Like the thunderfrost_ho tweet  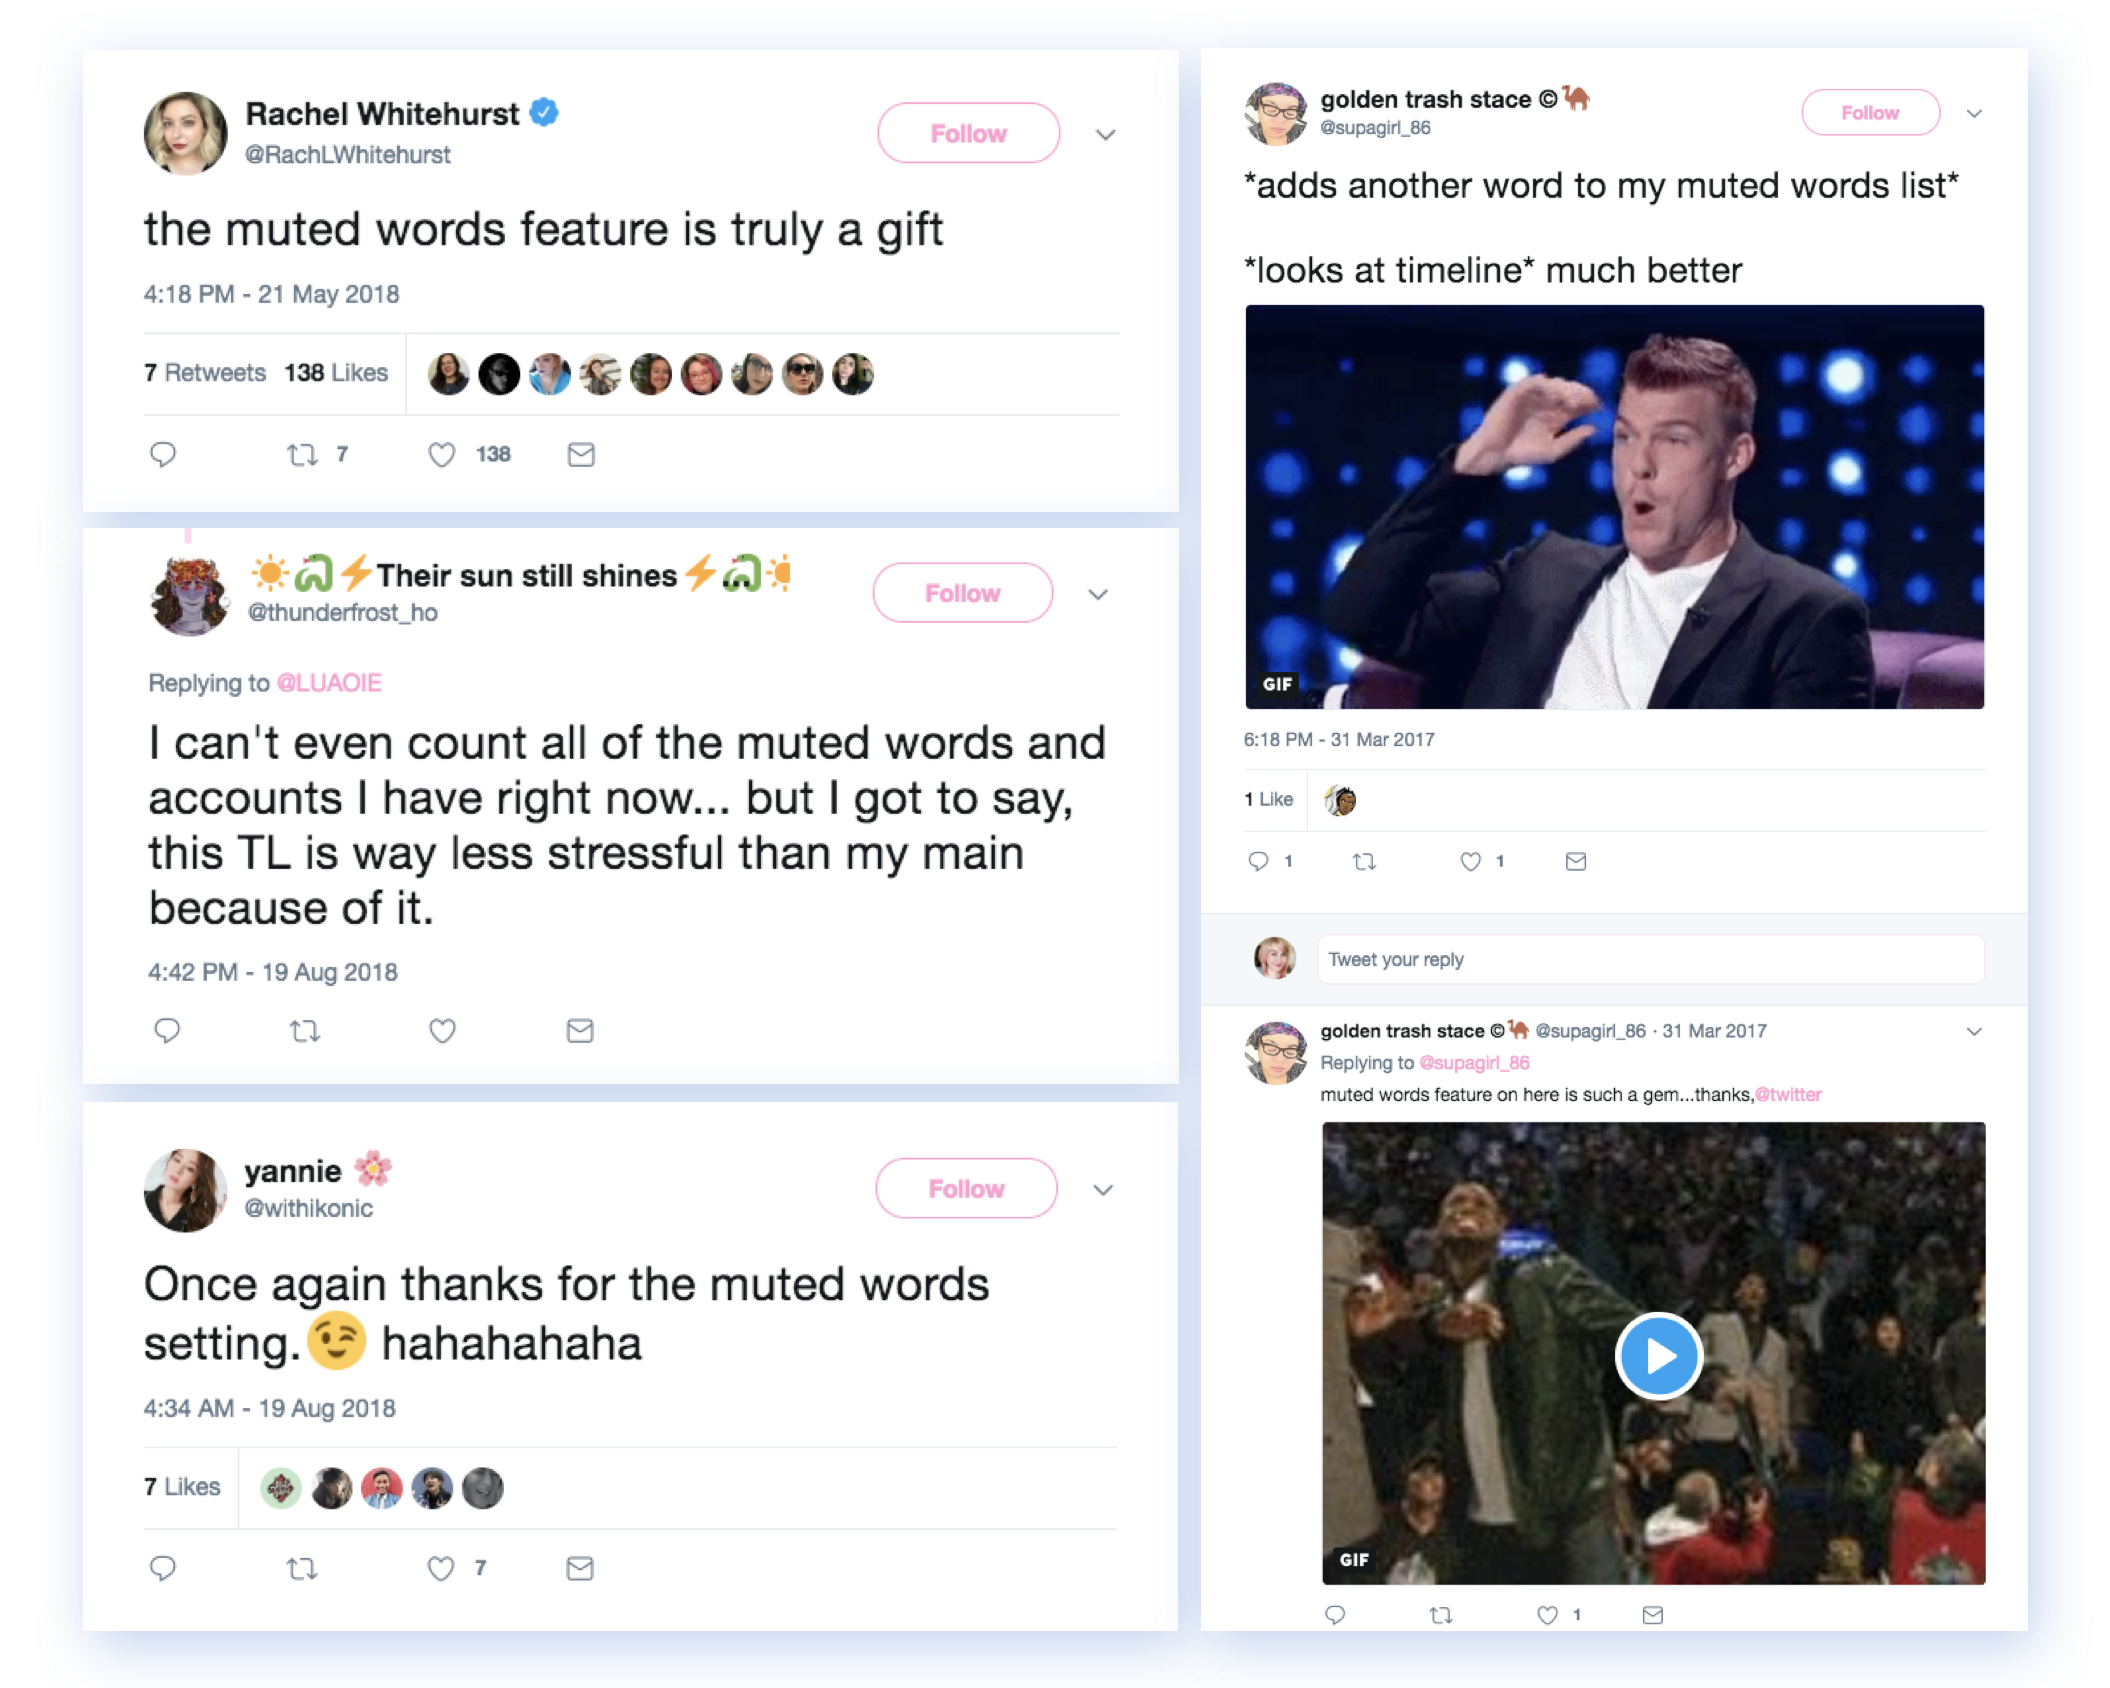click(x=442, y=1031)
